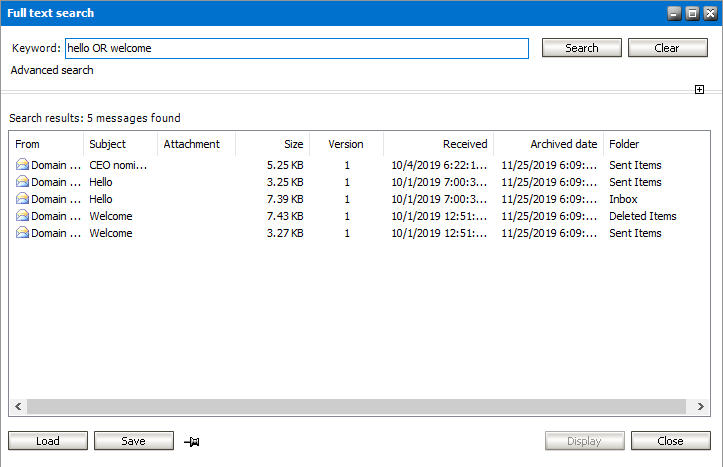Select the envelope icon of CEO nomi... message

tap(22, 165)
